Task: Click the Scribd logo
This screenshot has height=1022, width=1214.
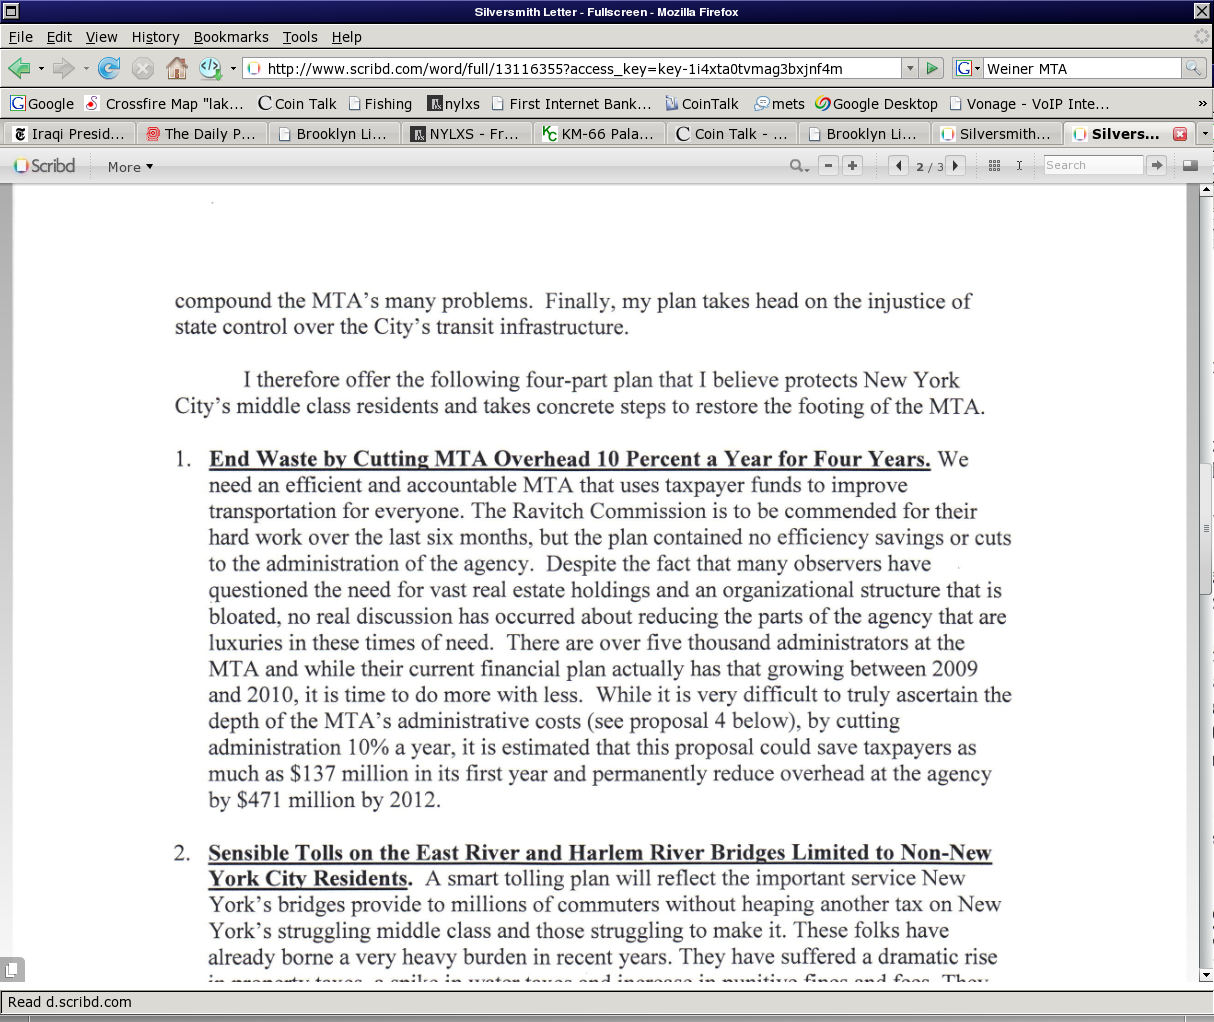Action: (x=45, y=166)
